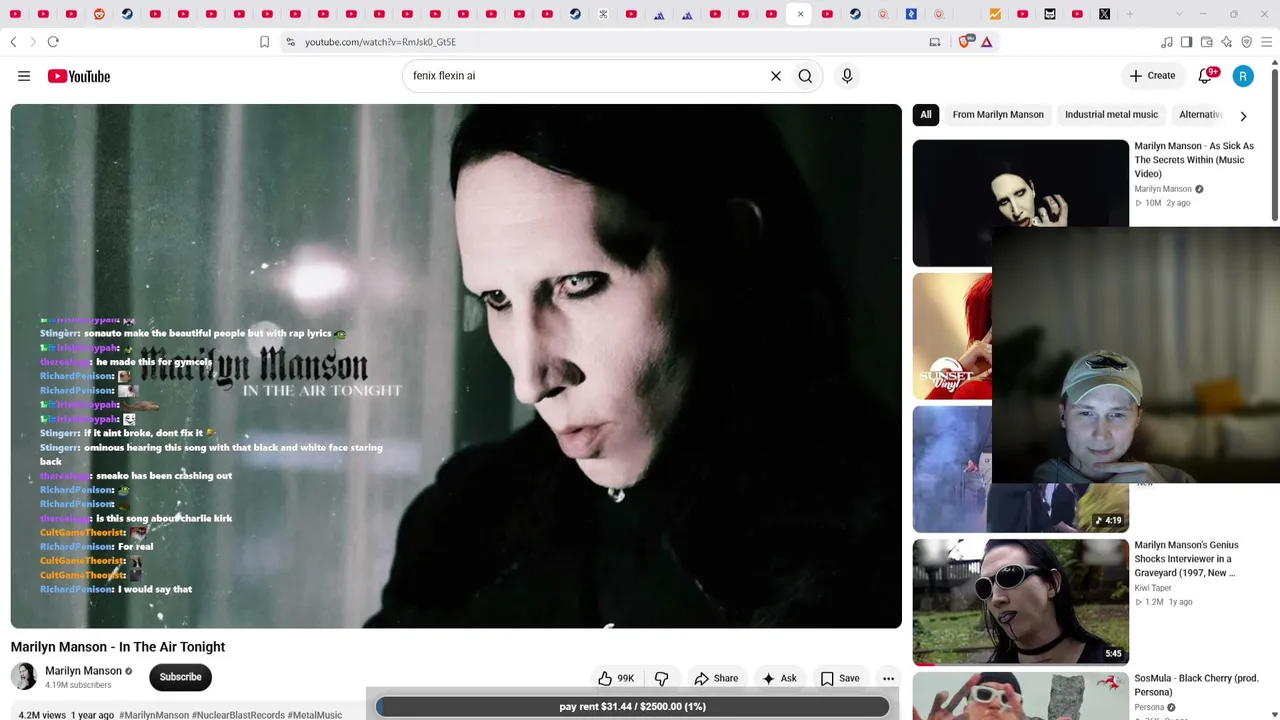1280x720 pixels.
Task: Open more actions ellipsis under the video
Action: 888,678
